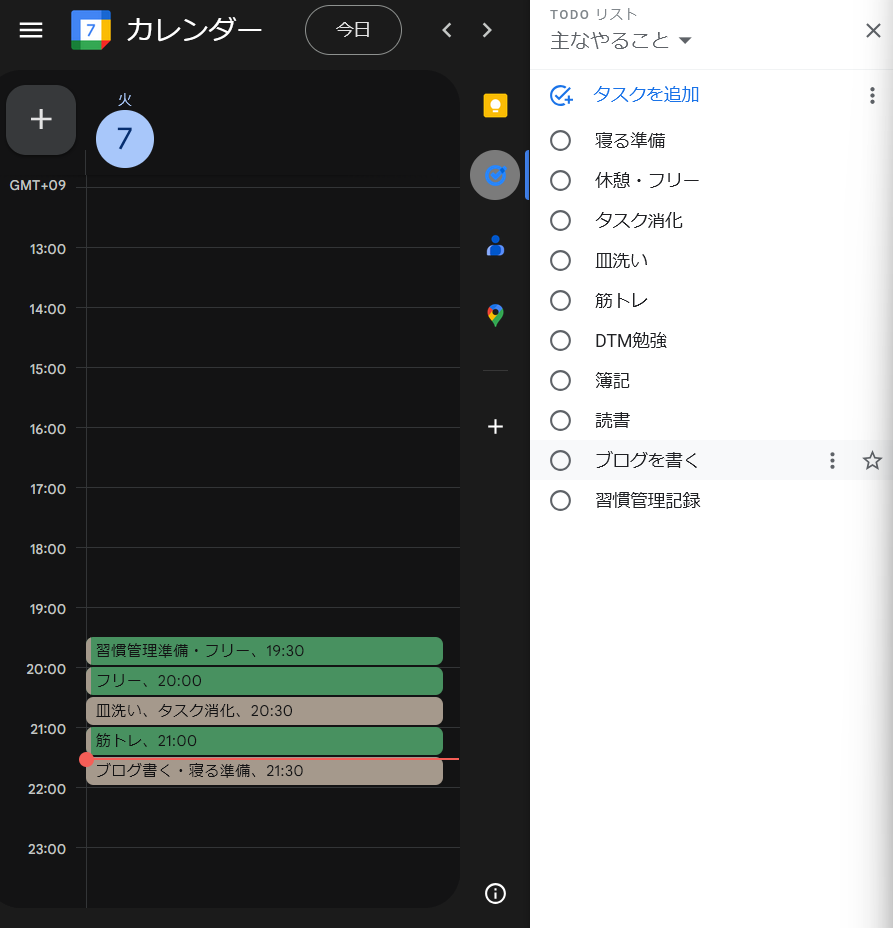
Task: Check off the 筋トレ task
Action: (x=561, y=300)
